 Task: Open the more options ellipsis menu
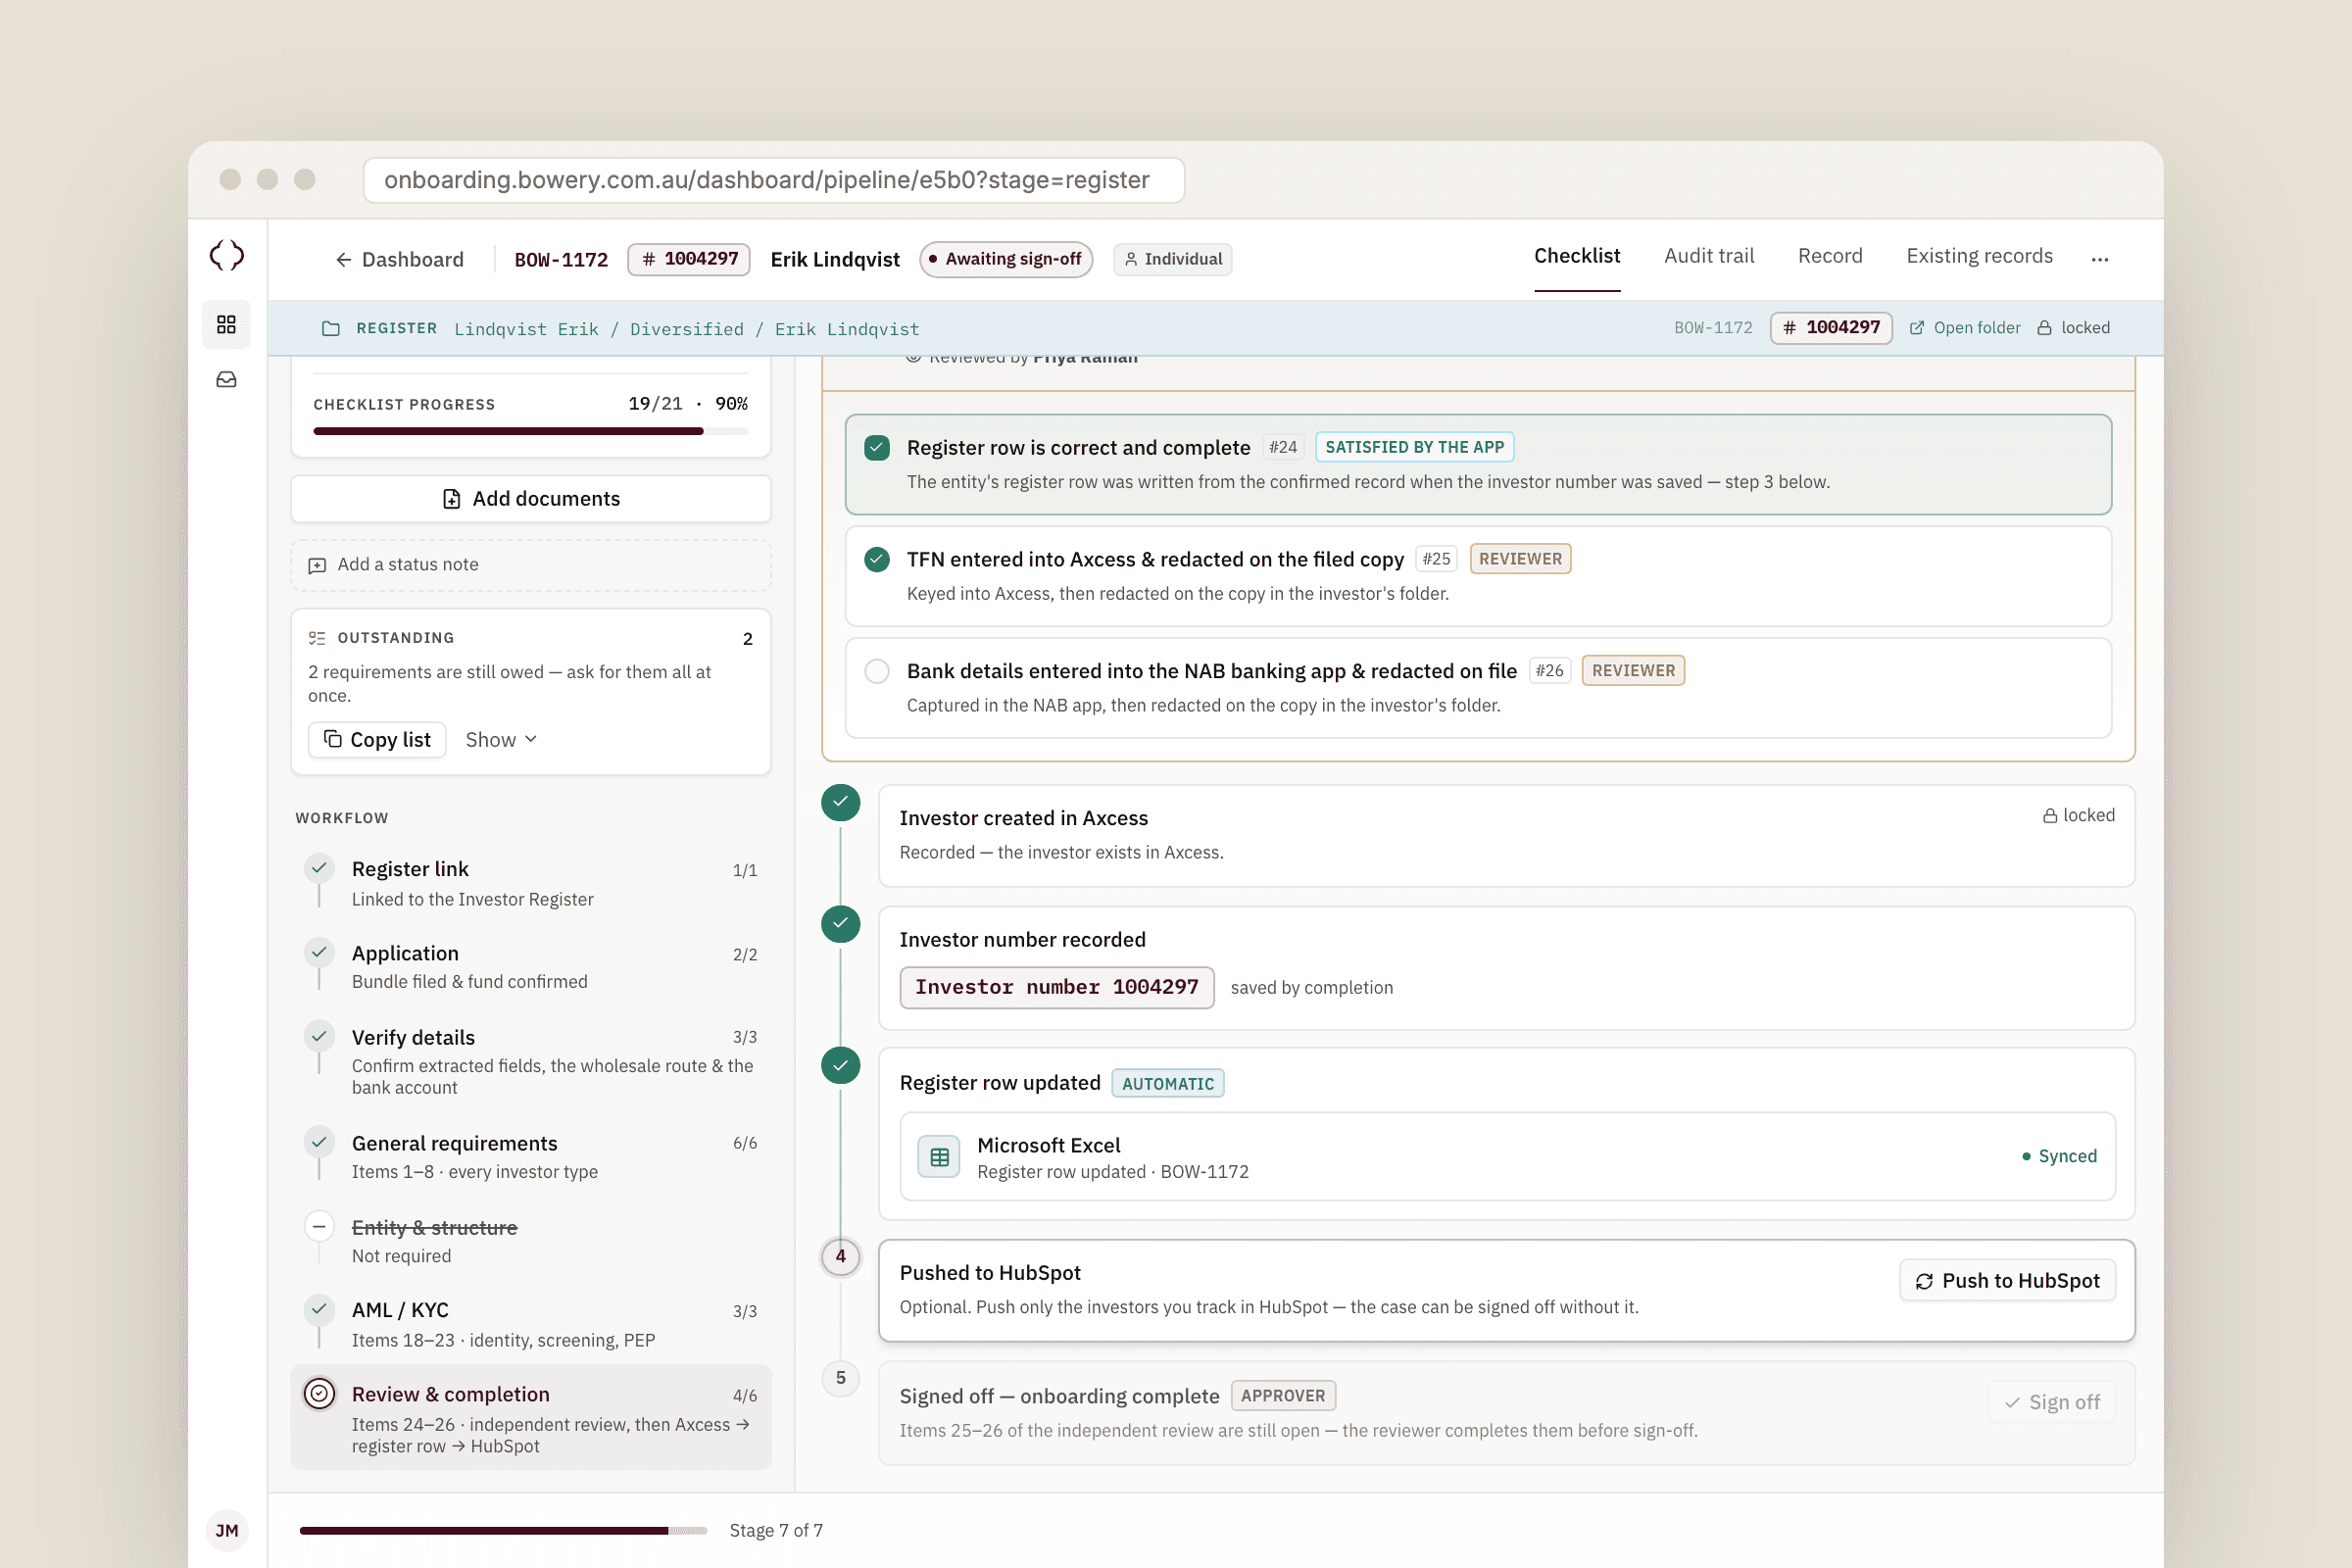click(x=2100, y=259)
